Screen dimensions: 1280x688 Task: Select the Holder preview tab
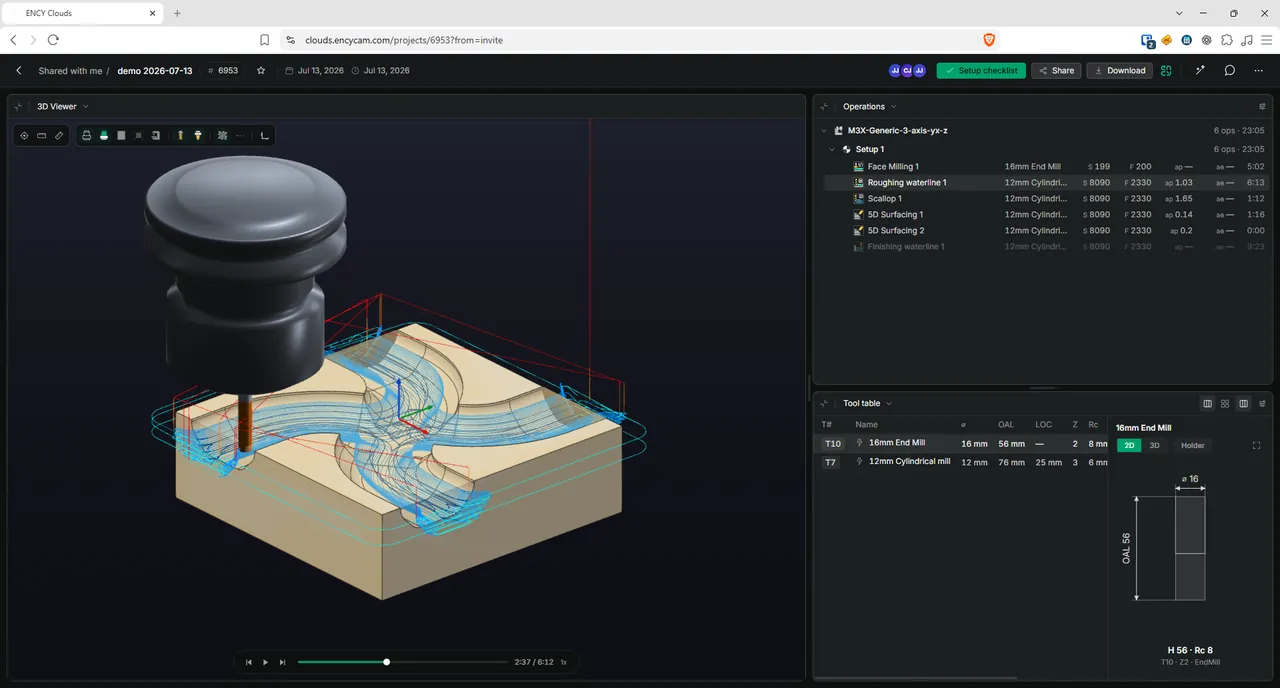[1192, 445]
